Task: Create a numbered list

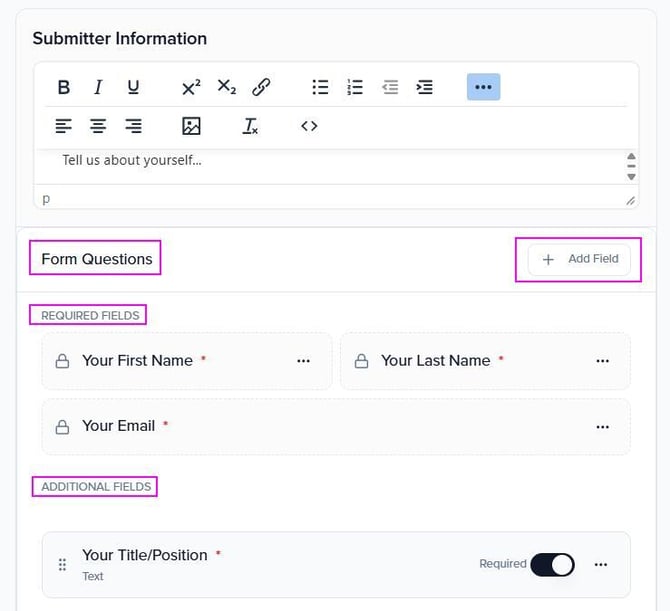Action: click(355, 87)
